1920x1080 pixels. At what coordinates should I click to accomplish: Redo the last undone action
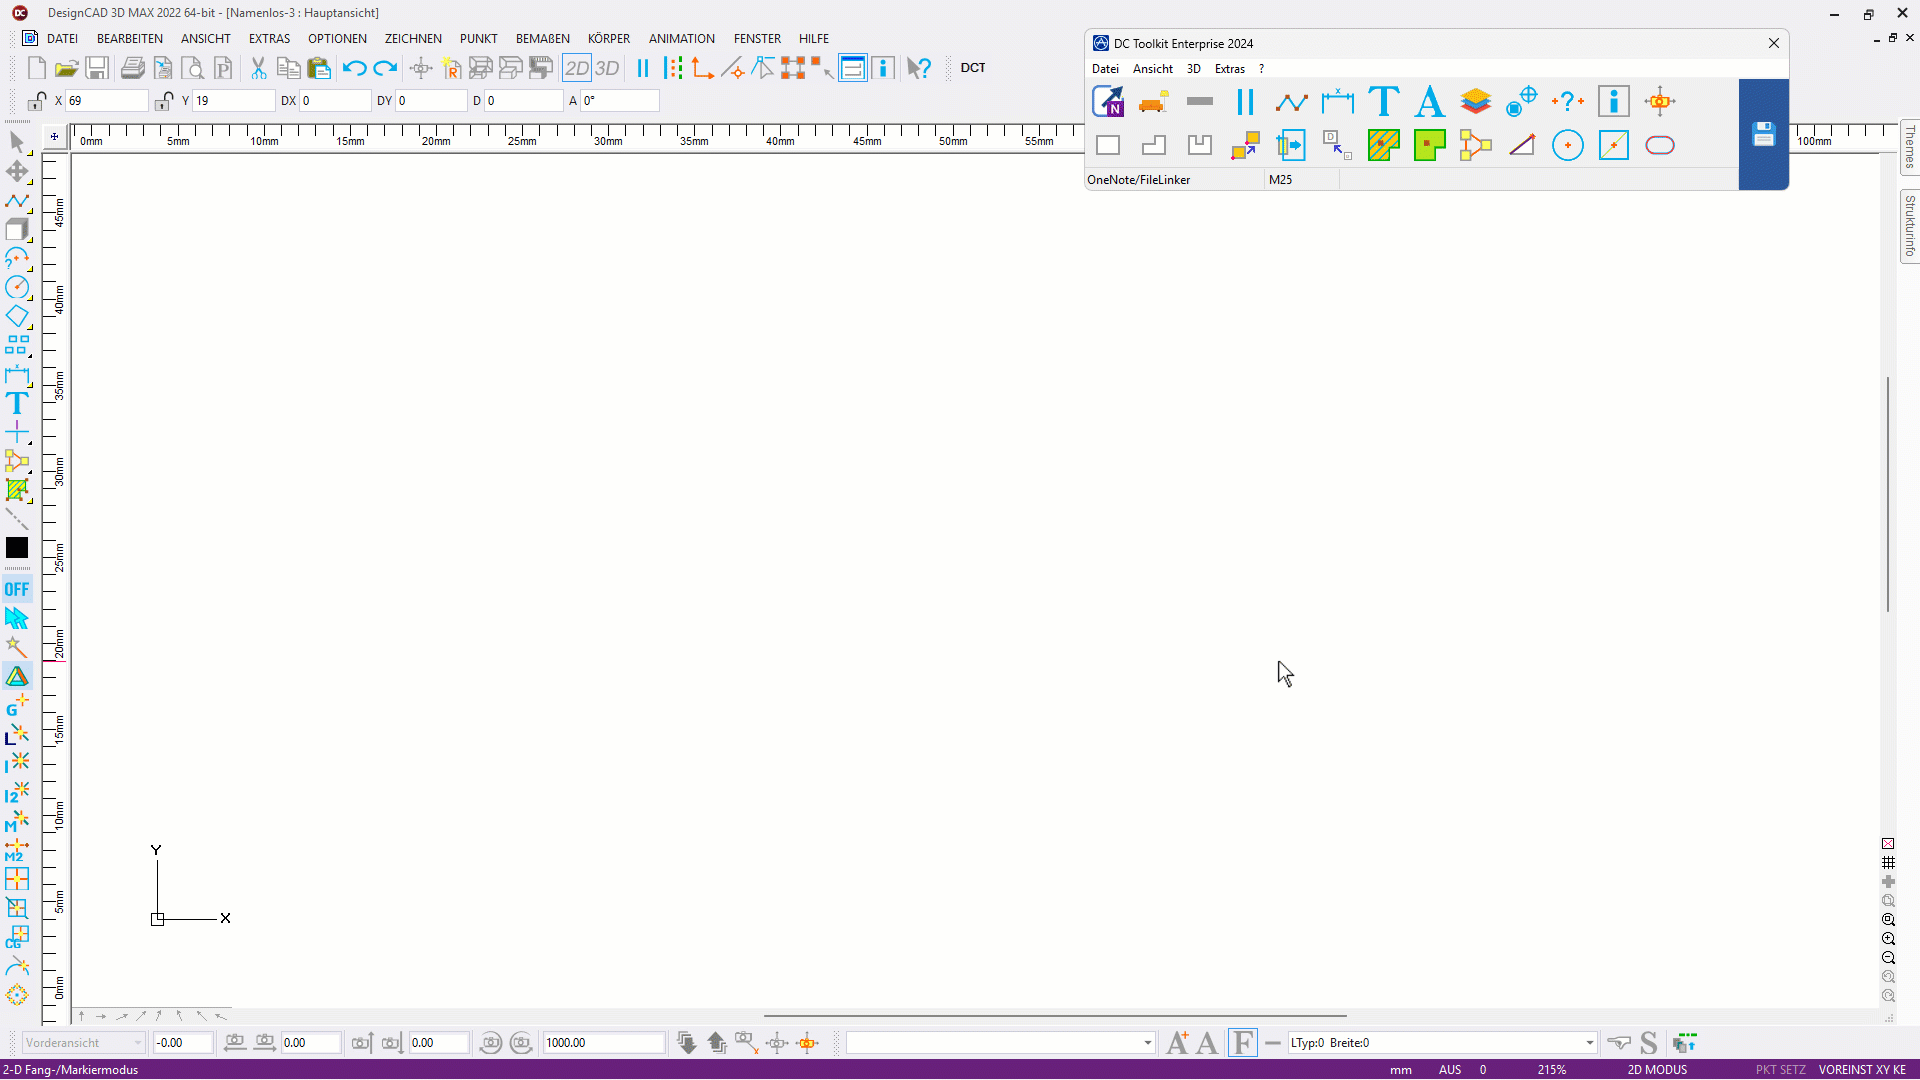(385, 68)
